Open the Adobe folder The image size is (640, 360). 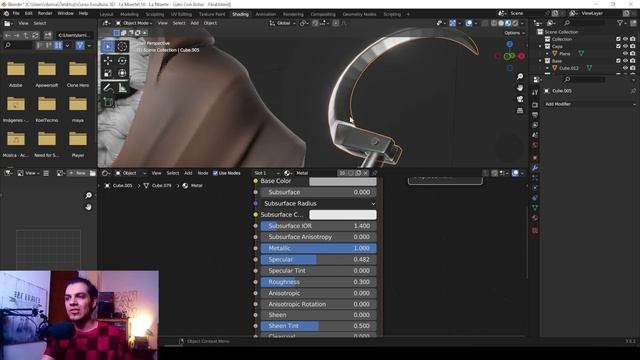pyautogui.click(x=16, y=73)
